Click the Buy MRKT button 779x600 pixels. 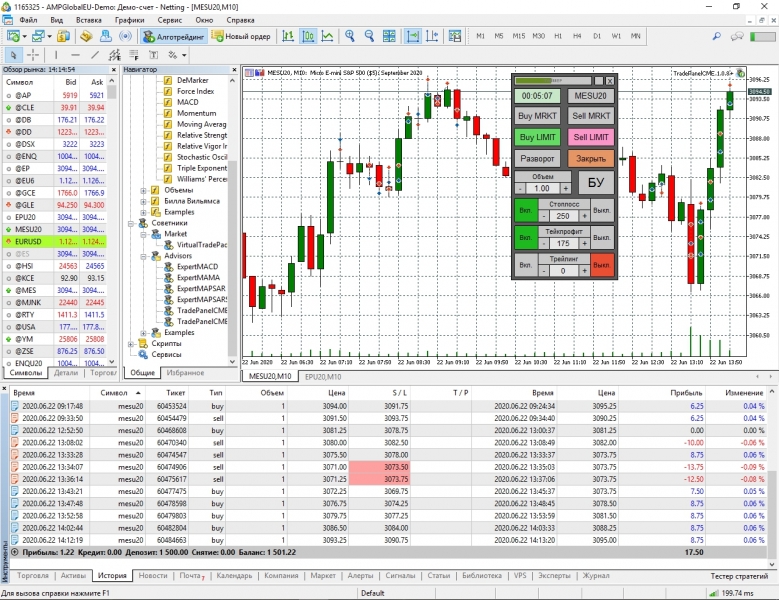coord(537,116)
